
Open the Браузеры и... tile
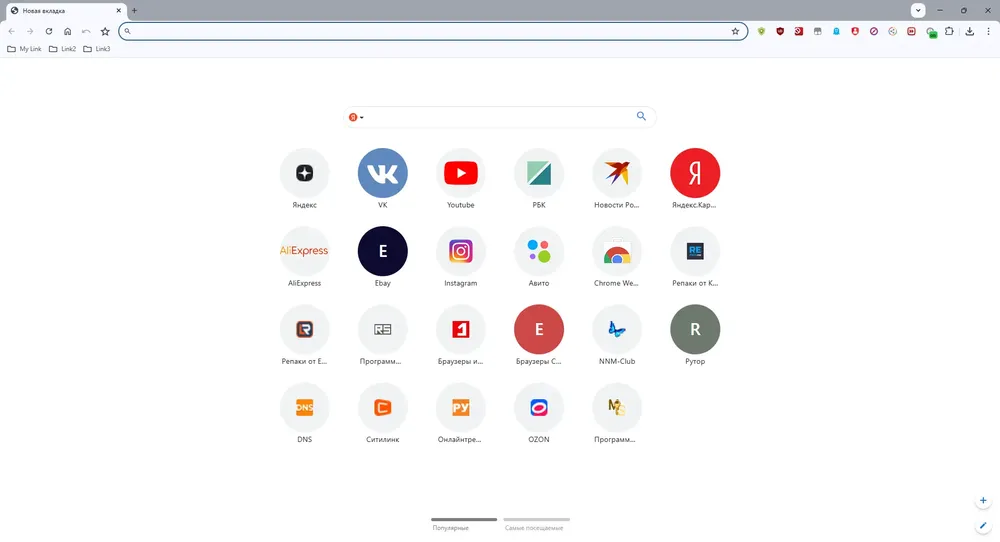click(460, 329)
